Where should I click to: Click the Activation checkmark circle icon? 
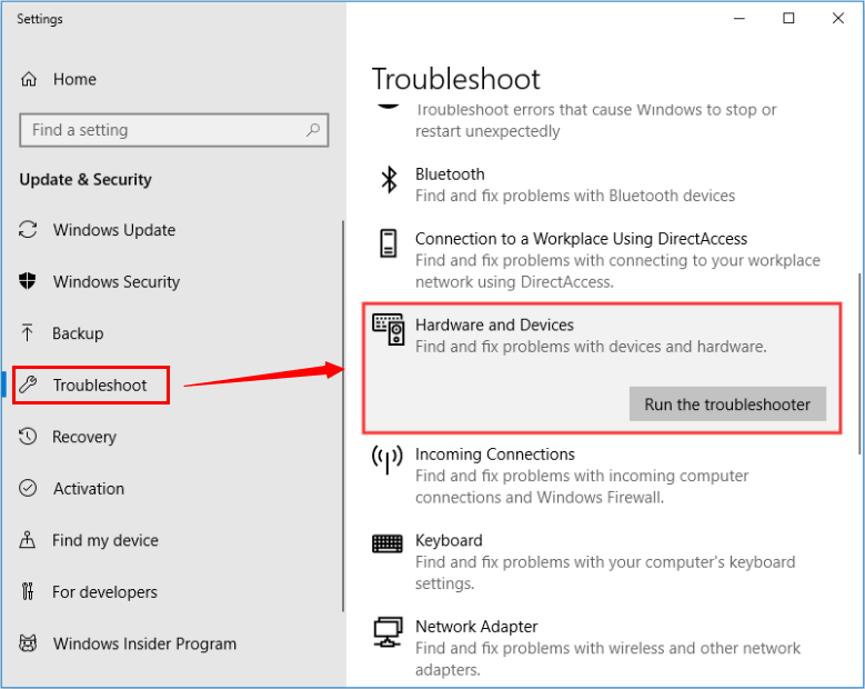pyautogui.click(x=28, y=488)
